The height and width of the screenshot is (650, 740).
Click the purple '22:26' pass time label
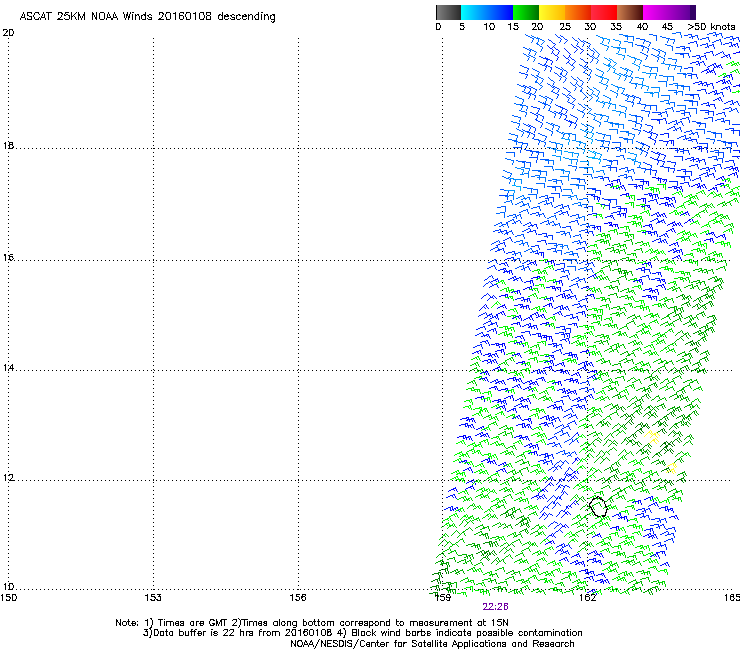495,607
